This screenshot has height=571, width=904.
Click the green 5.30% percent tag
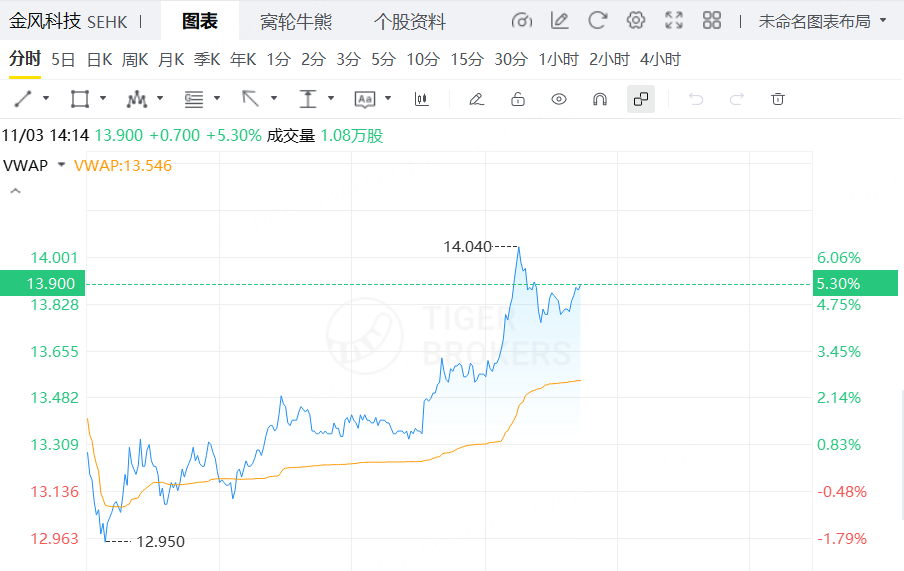[x=855, y=283]
